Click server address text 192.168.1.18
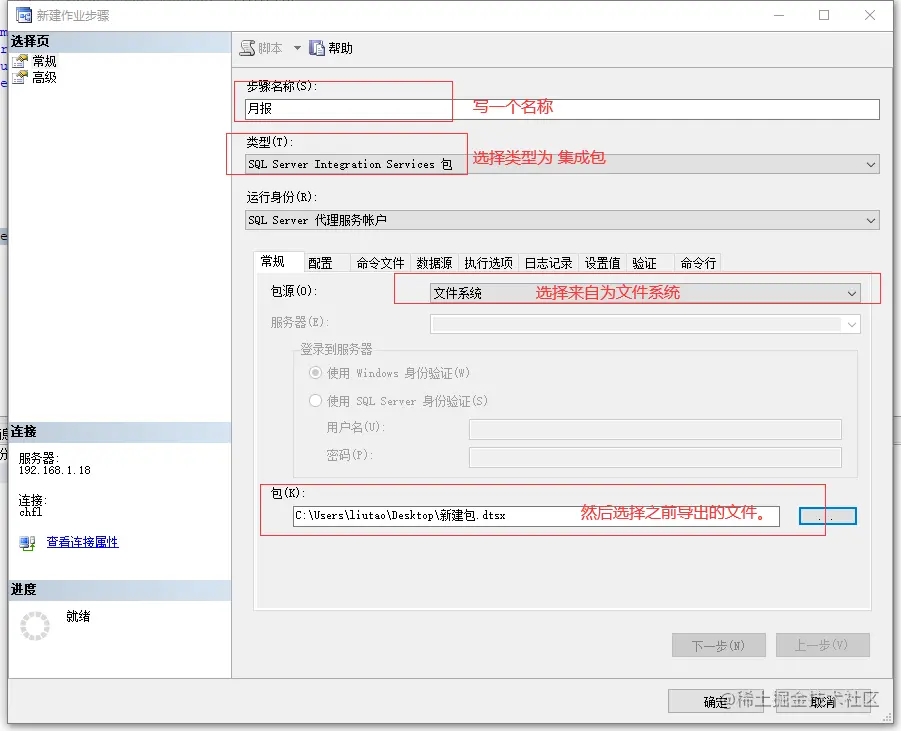 click(55, 471)
